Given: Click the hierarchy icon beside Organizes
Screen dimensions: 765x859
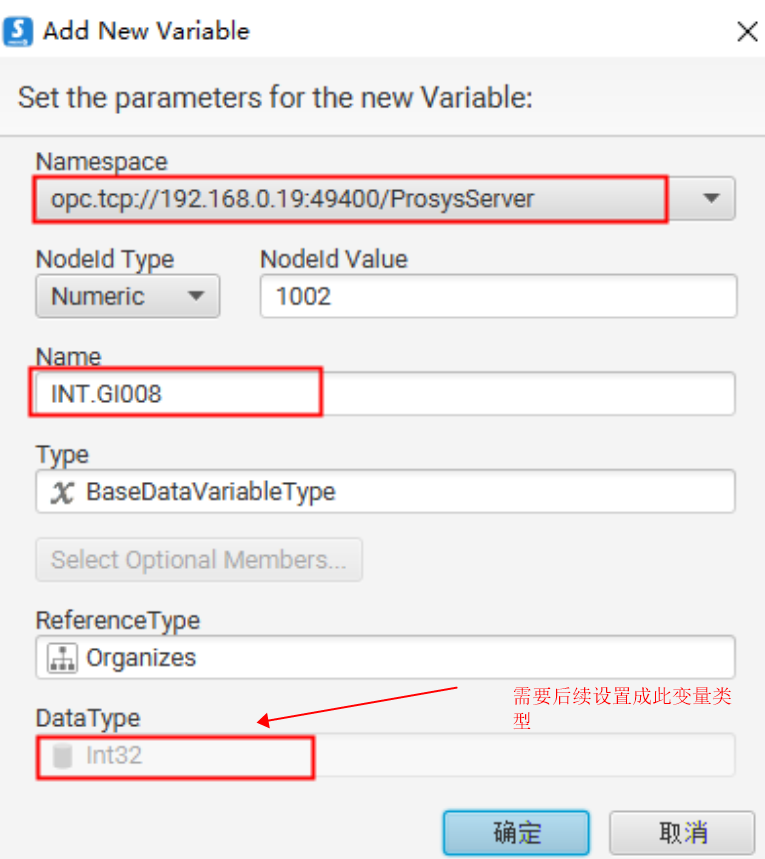Looking at the screenshot, I should click(x=62, y=657).
